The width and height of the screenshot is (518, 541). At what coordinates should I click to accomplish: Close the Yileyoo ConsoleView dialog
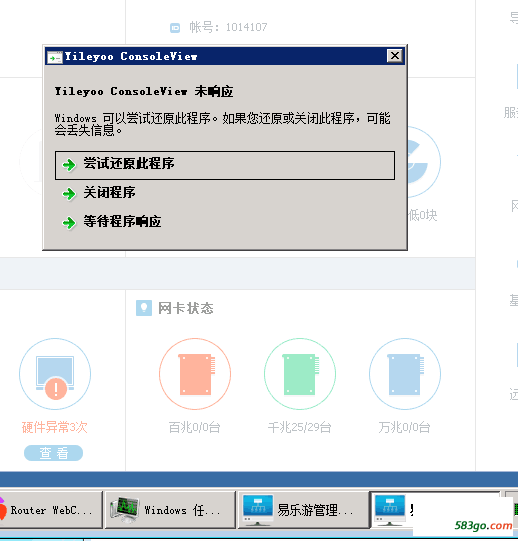(395, 56)
